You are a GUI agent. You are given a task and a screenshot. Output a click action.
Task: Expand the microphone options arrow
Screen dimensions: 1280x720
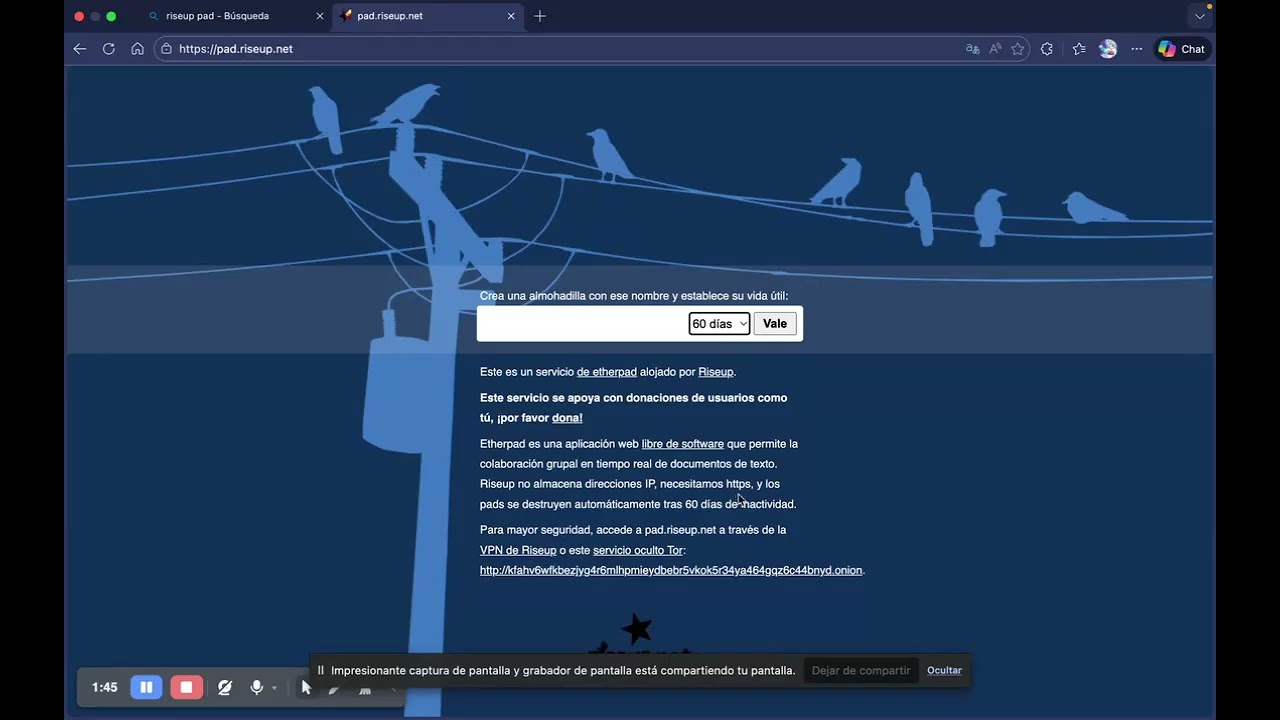pos(274,688)
